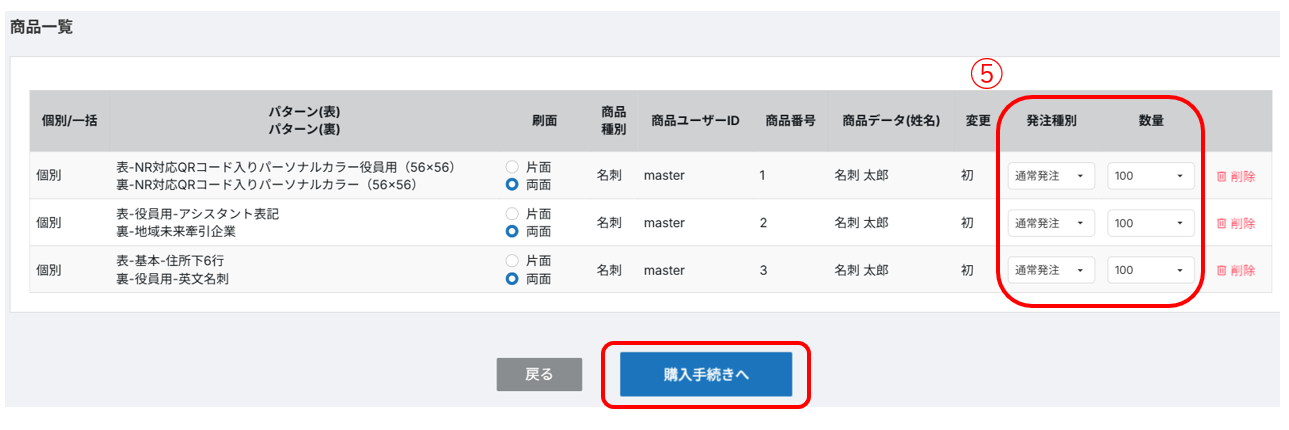The height and width of the screenshot is (430, 1289).
Task: Select 片面 for the 基本-住所下6行 row
Action: (513, 261)
